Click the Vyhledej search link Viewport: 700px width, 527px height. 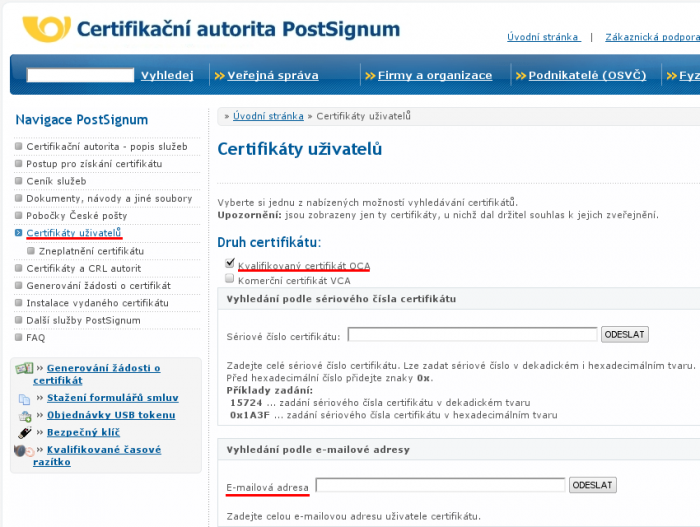coord(167,75)
